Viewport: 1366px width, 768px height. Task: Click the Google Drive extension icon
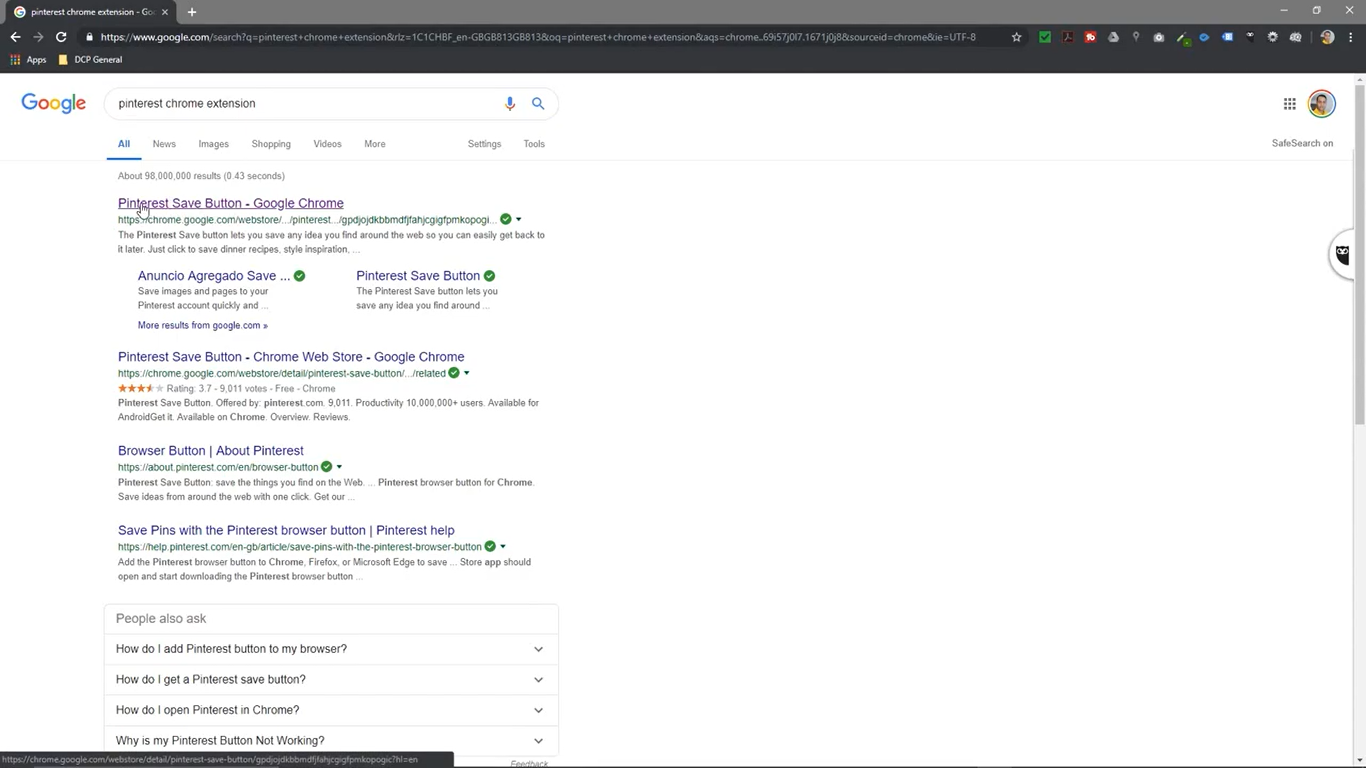(1113, 37)
